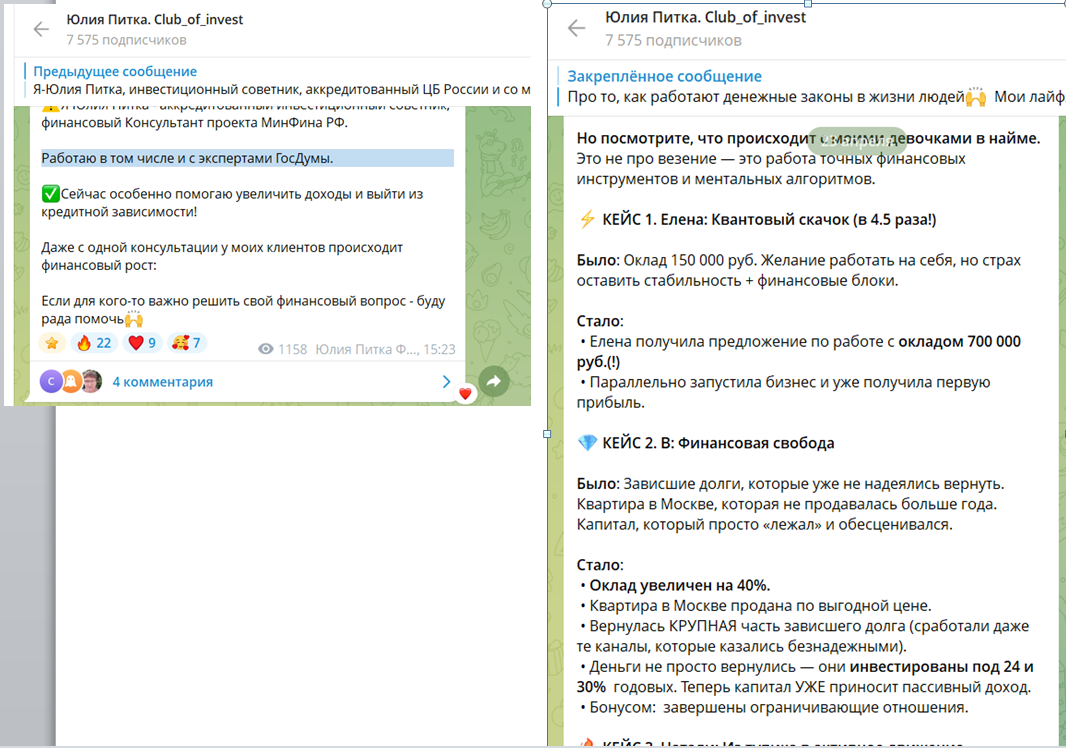Toggle the fire reaction with 22 count
Screen dimensions: 1066x748
click(x=94, y=343)
